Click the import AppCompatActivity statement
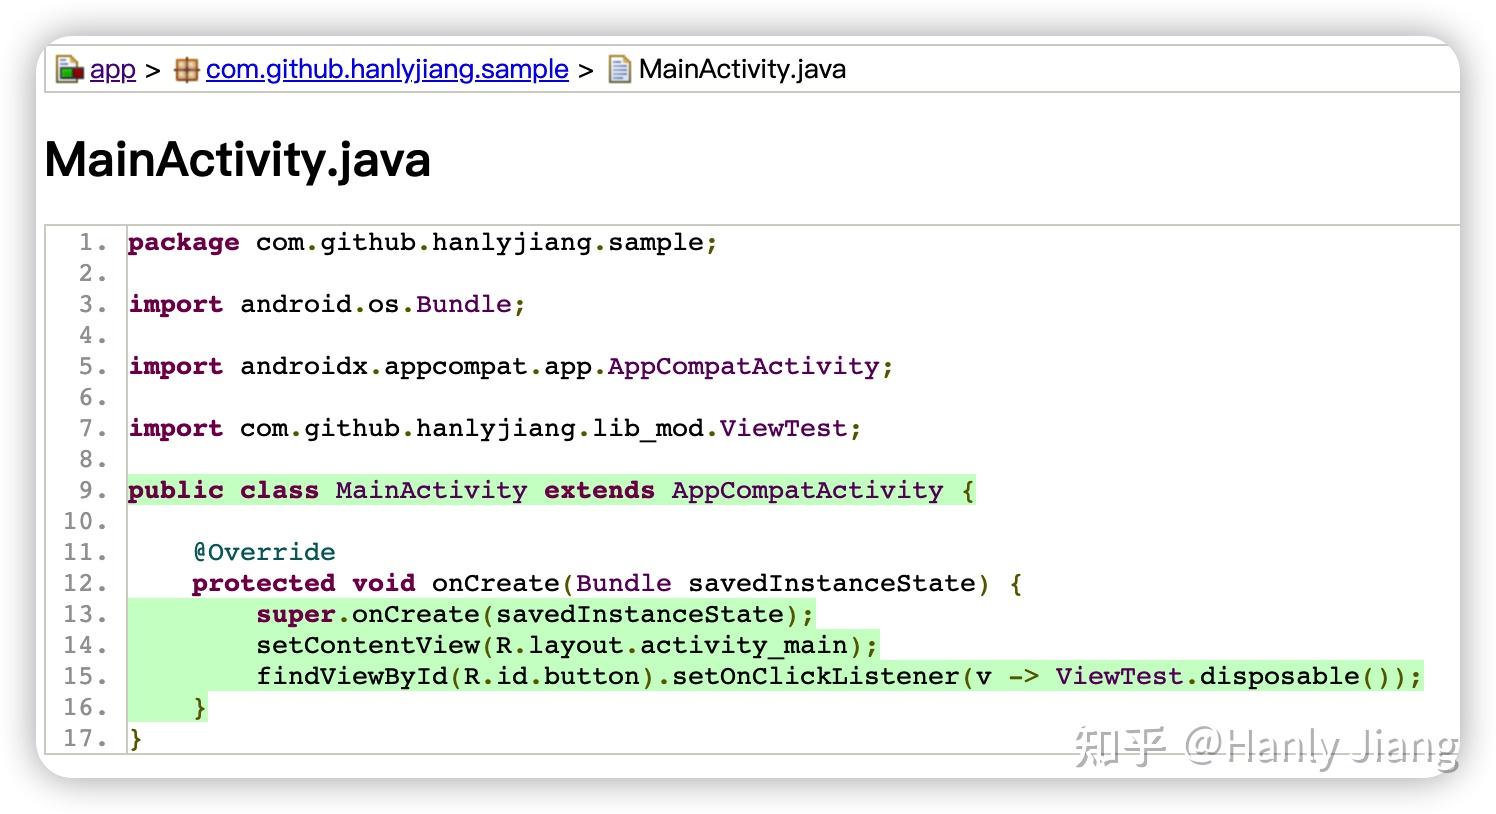This screenshot has width=1496, height=814. 510,366
